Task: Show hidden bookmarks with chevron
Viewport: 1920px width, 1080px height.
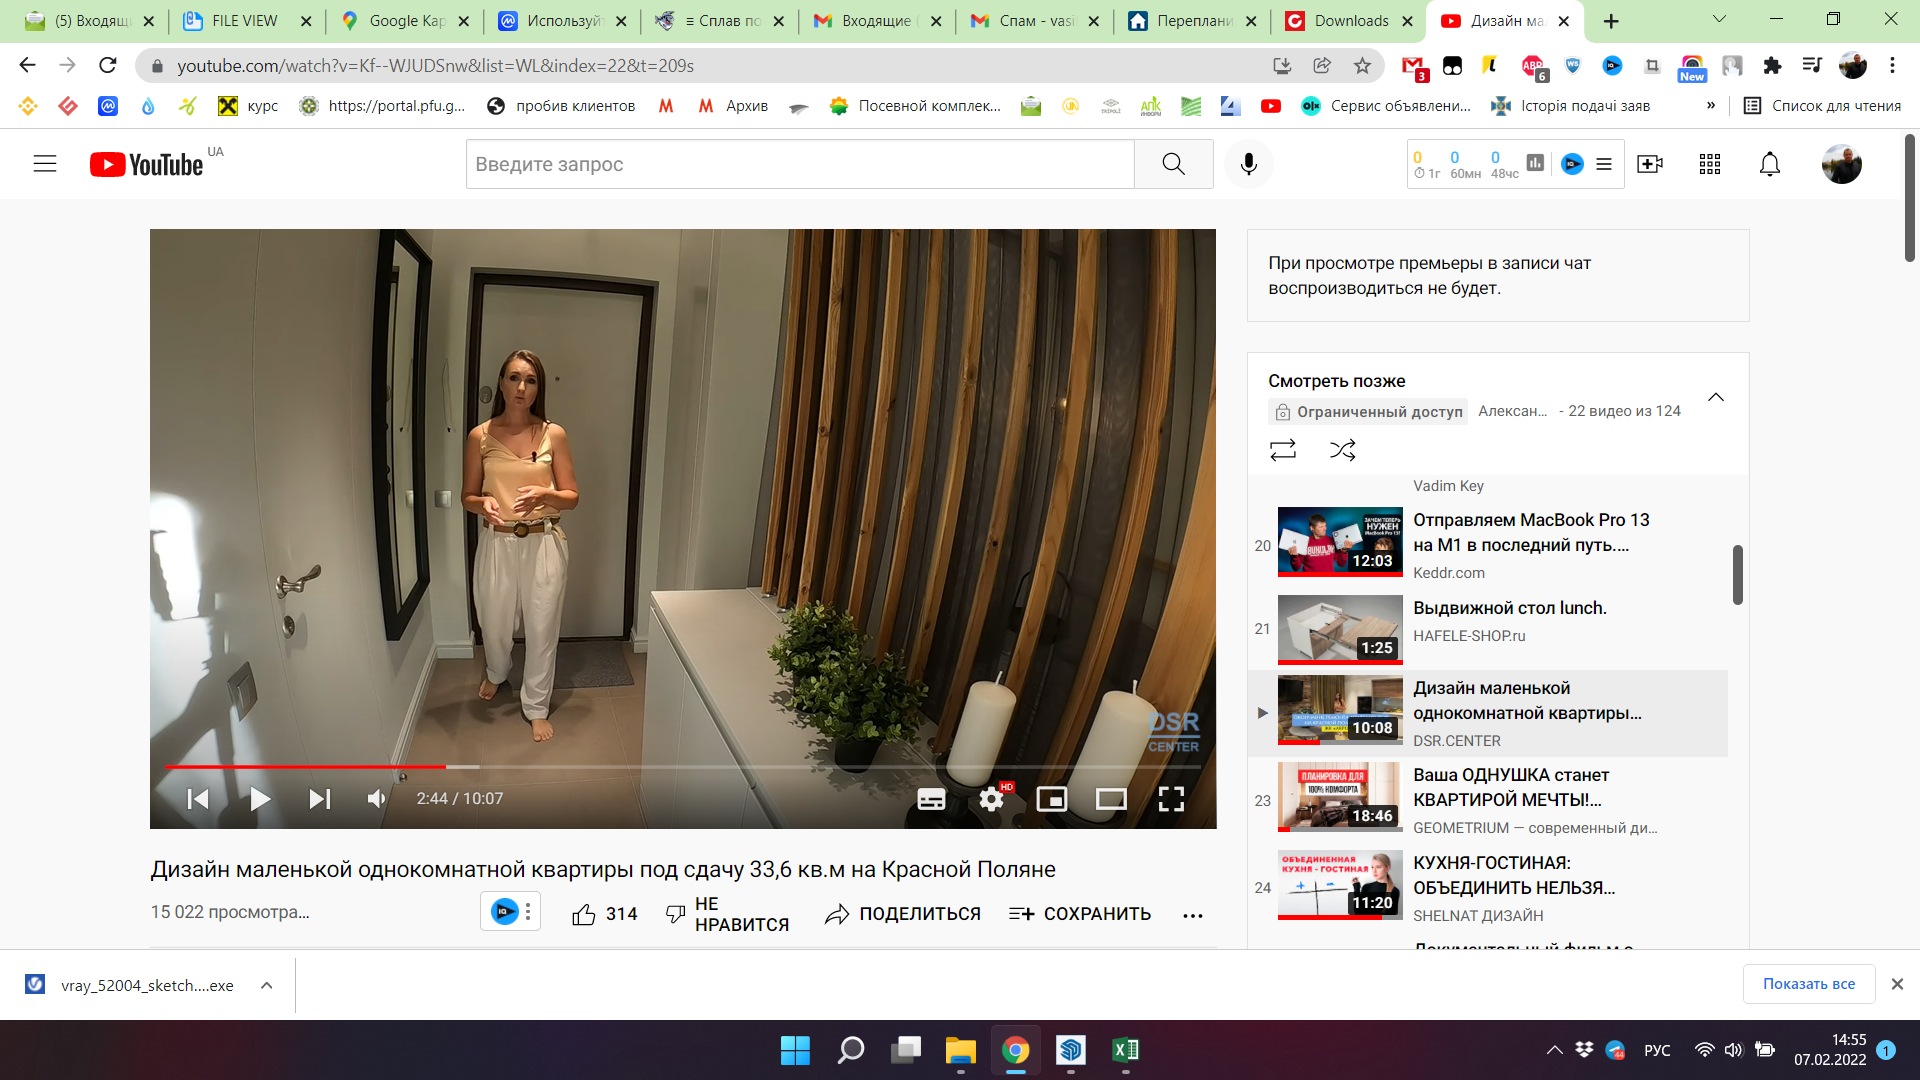Action: pyautogui.click(x=1711, y=105)
